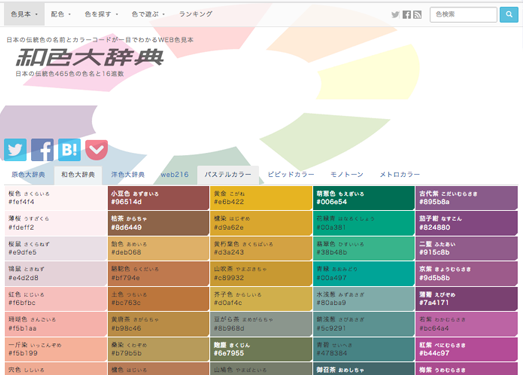
Task: Select the #895b8a 古代紫 swatch
Action: 467,198
